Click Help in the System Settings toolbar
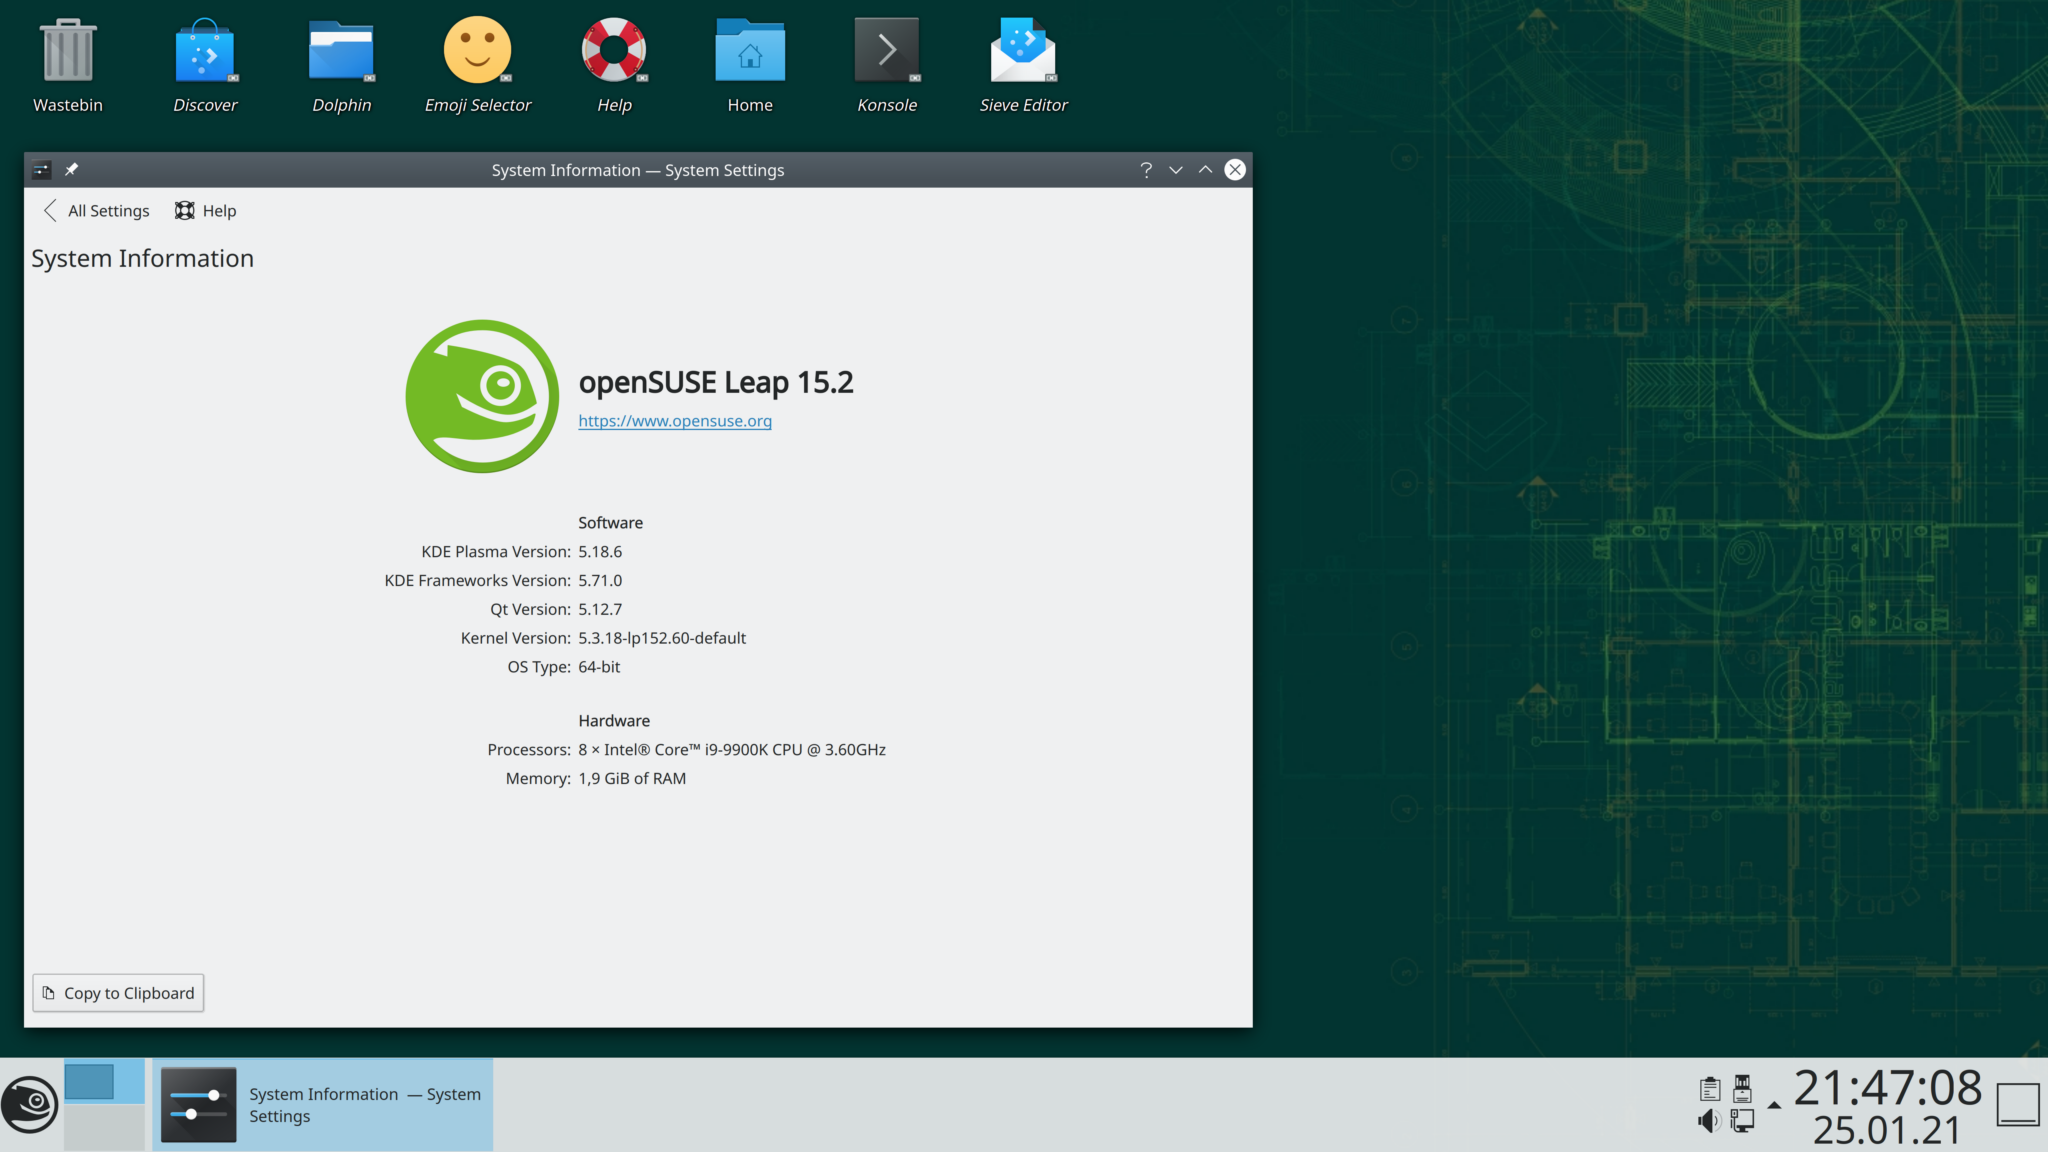 coord(204,210)
